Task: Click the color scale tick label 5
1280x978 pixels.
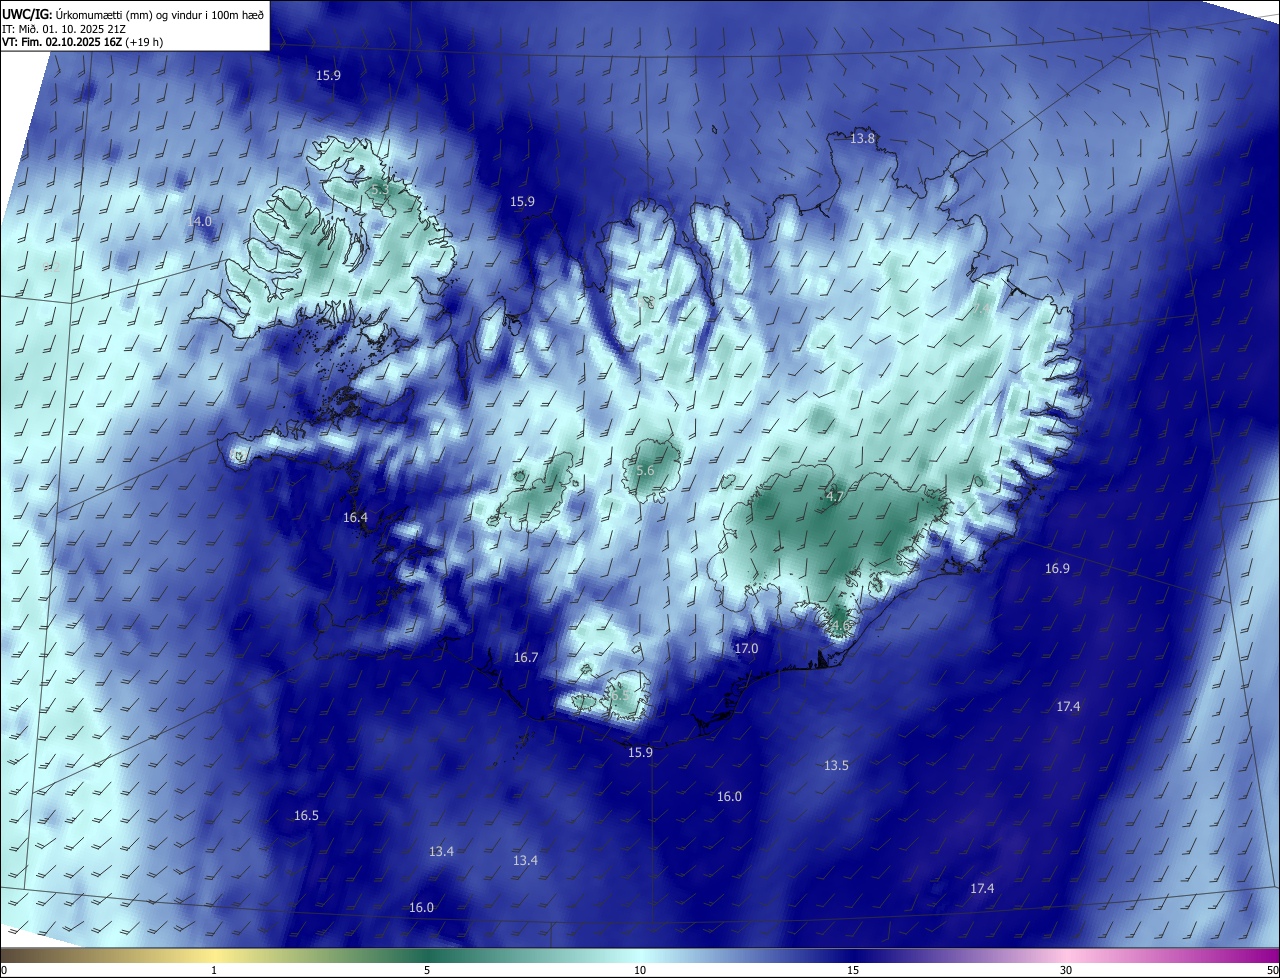Action: 427,970
